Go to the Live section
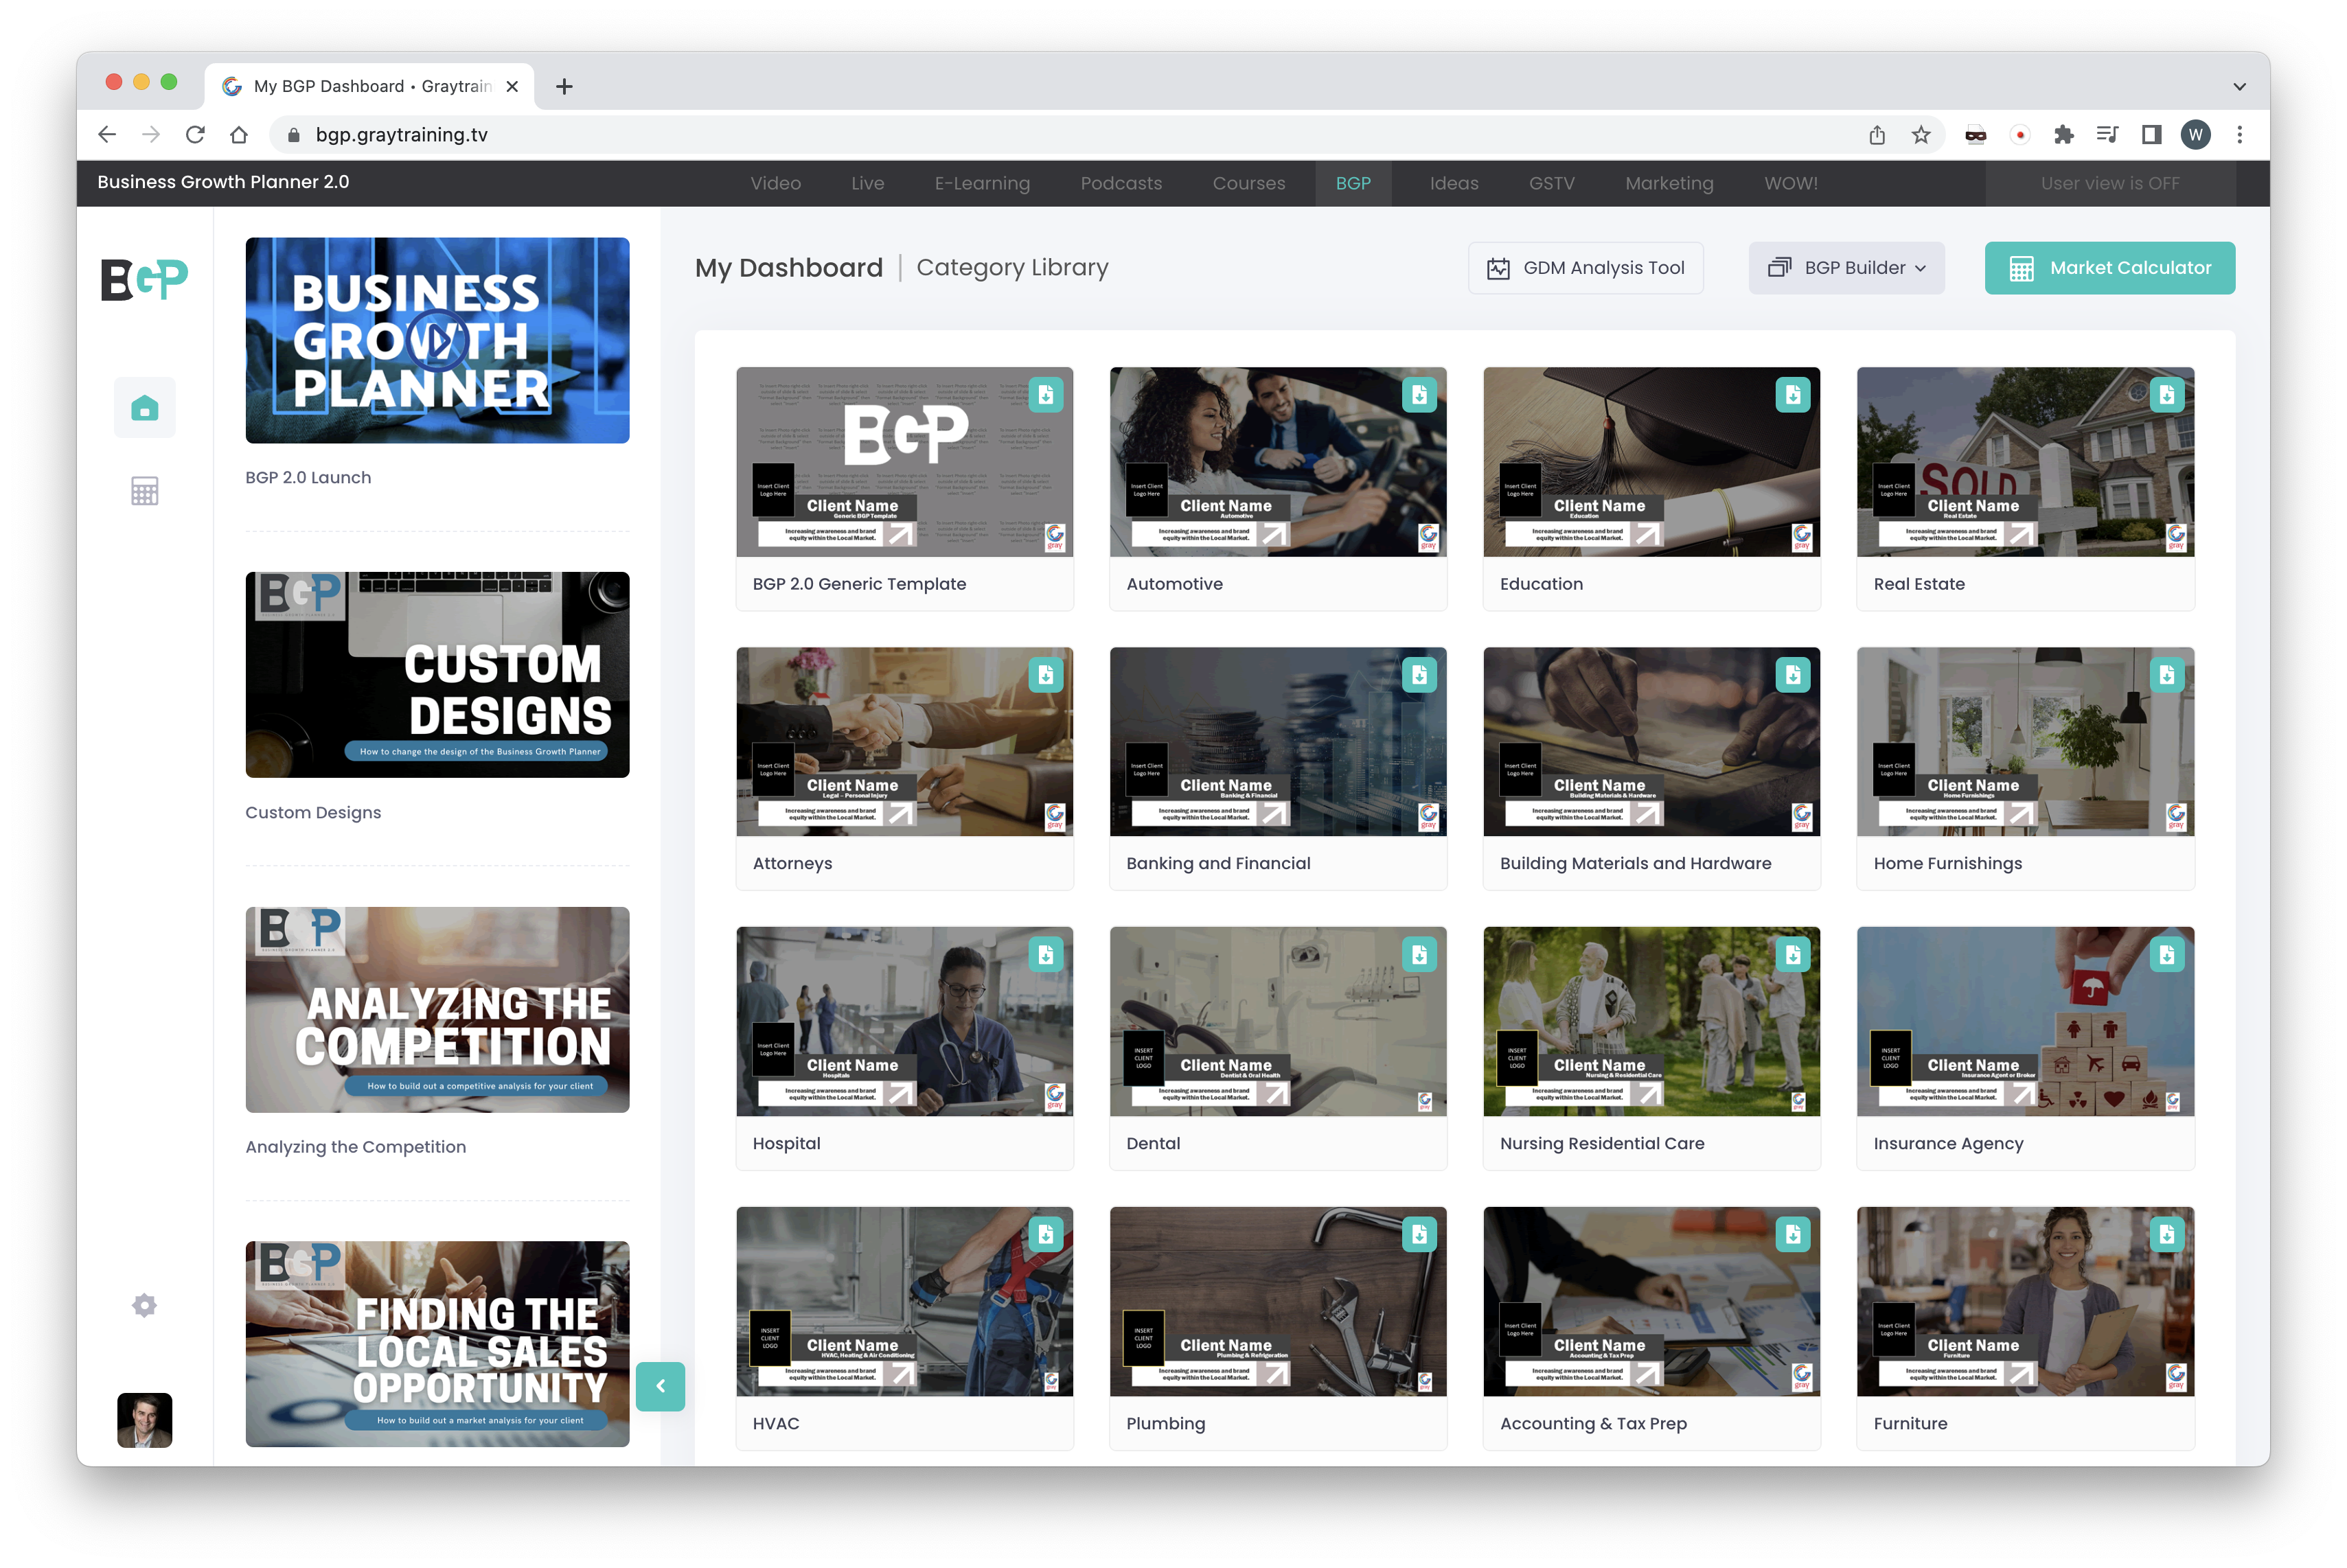Image resolution: width=2347 pixels, height=1568 pixels. [x=867, y=183]
